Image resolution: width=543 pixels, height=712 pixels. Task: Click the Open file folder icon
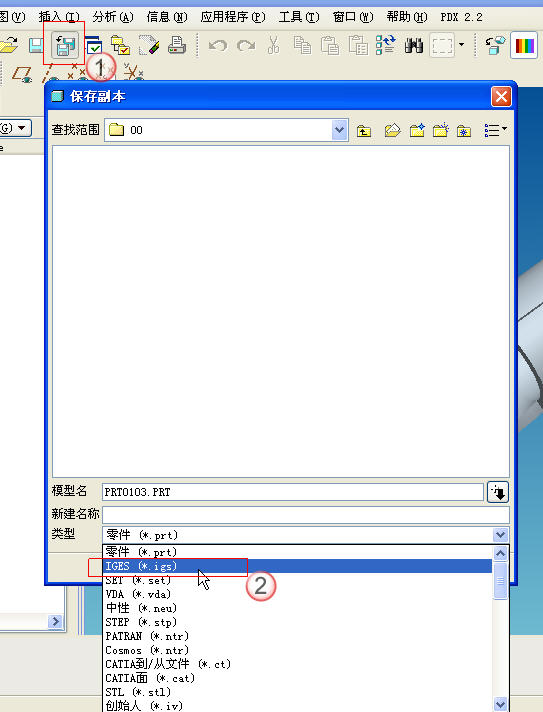[9, 44]
